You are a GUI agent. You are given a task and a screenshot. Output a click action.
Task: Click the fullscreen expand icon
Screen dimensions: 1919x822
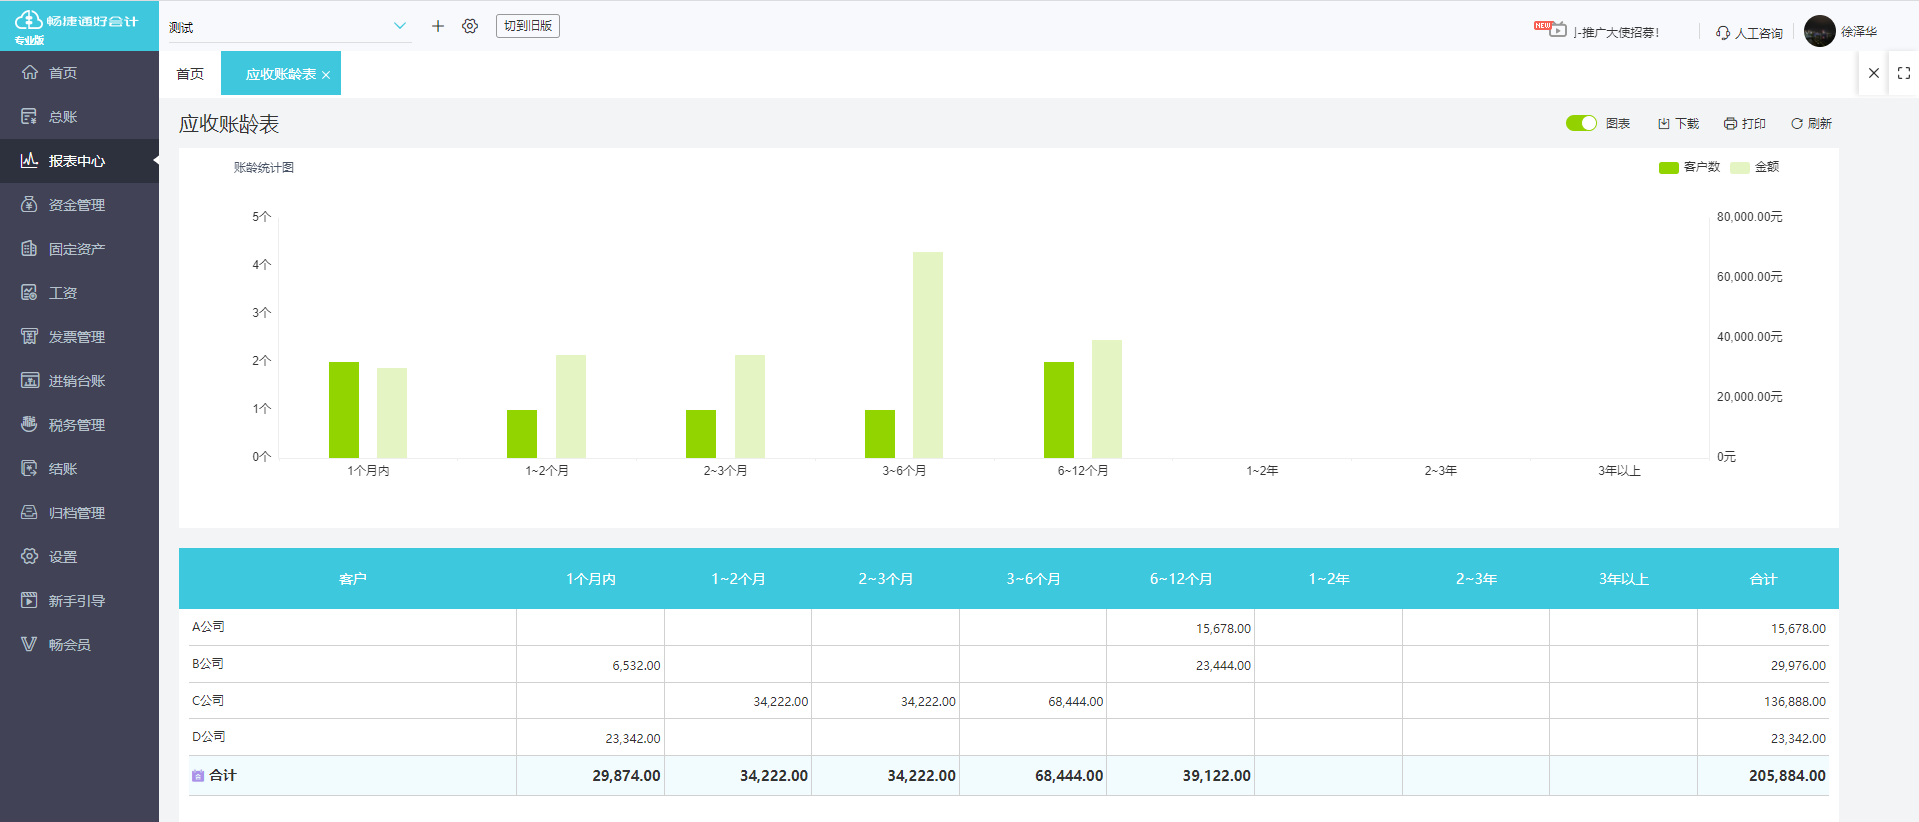point(1904,73)
